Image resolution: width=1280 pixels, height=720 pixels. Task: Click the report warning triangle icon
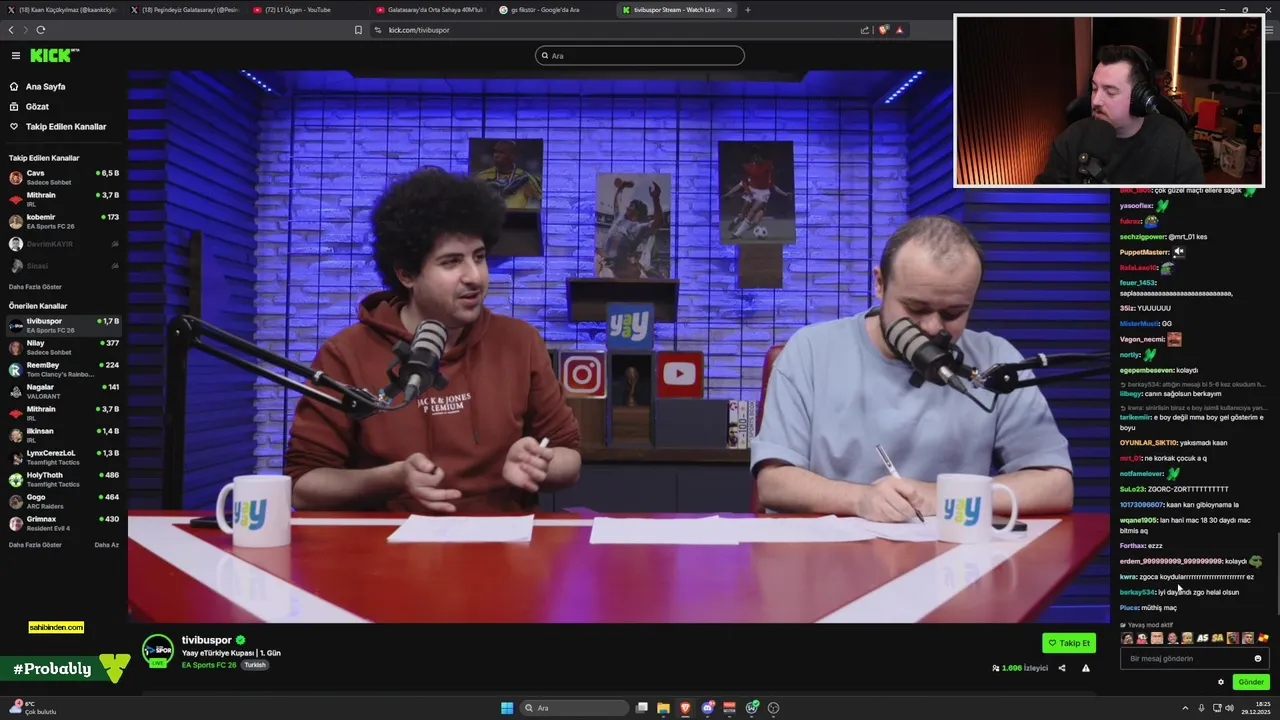(x=1086, y=668)
